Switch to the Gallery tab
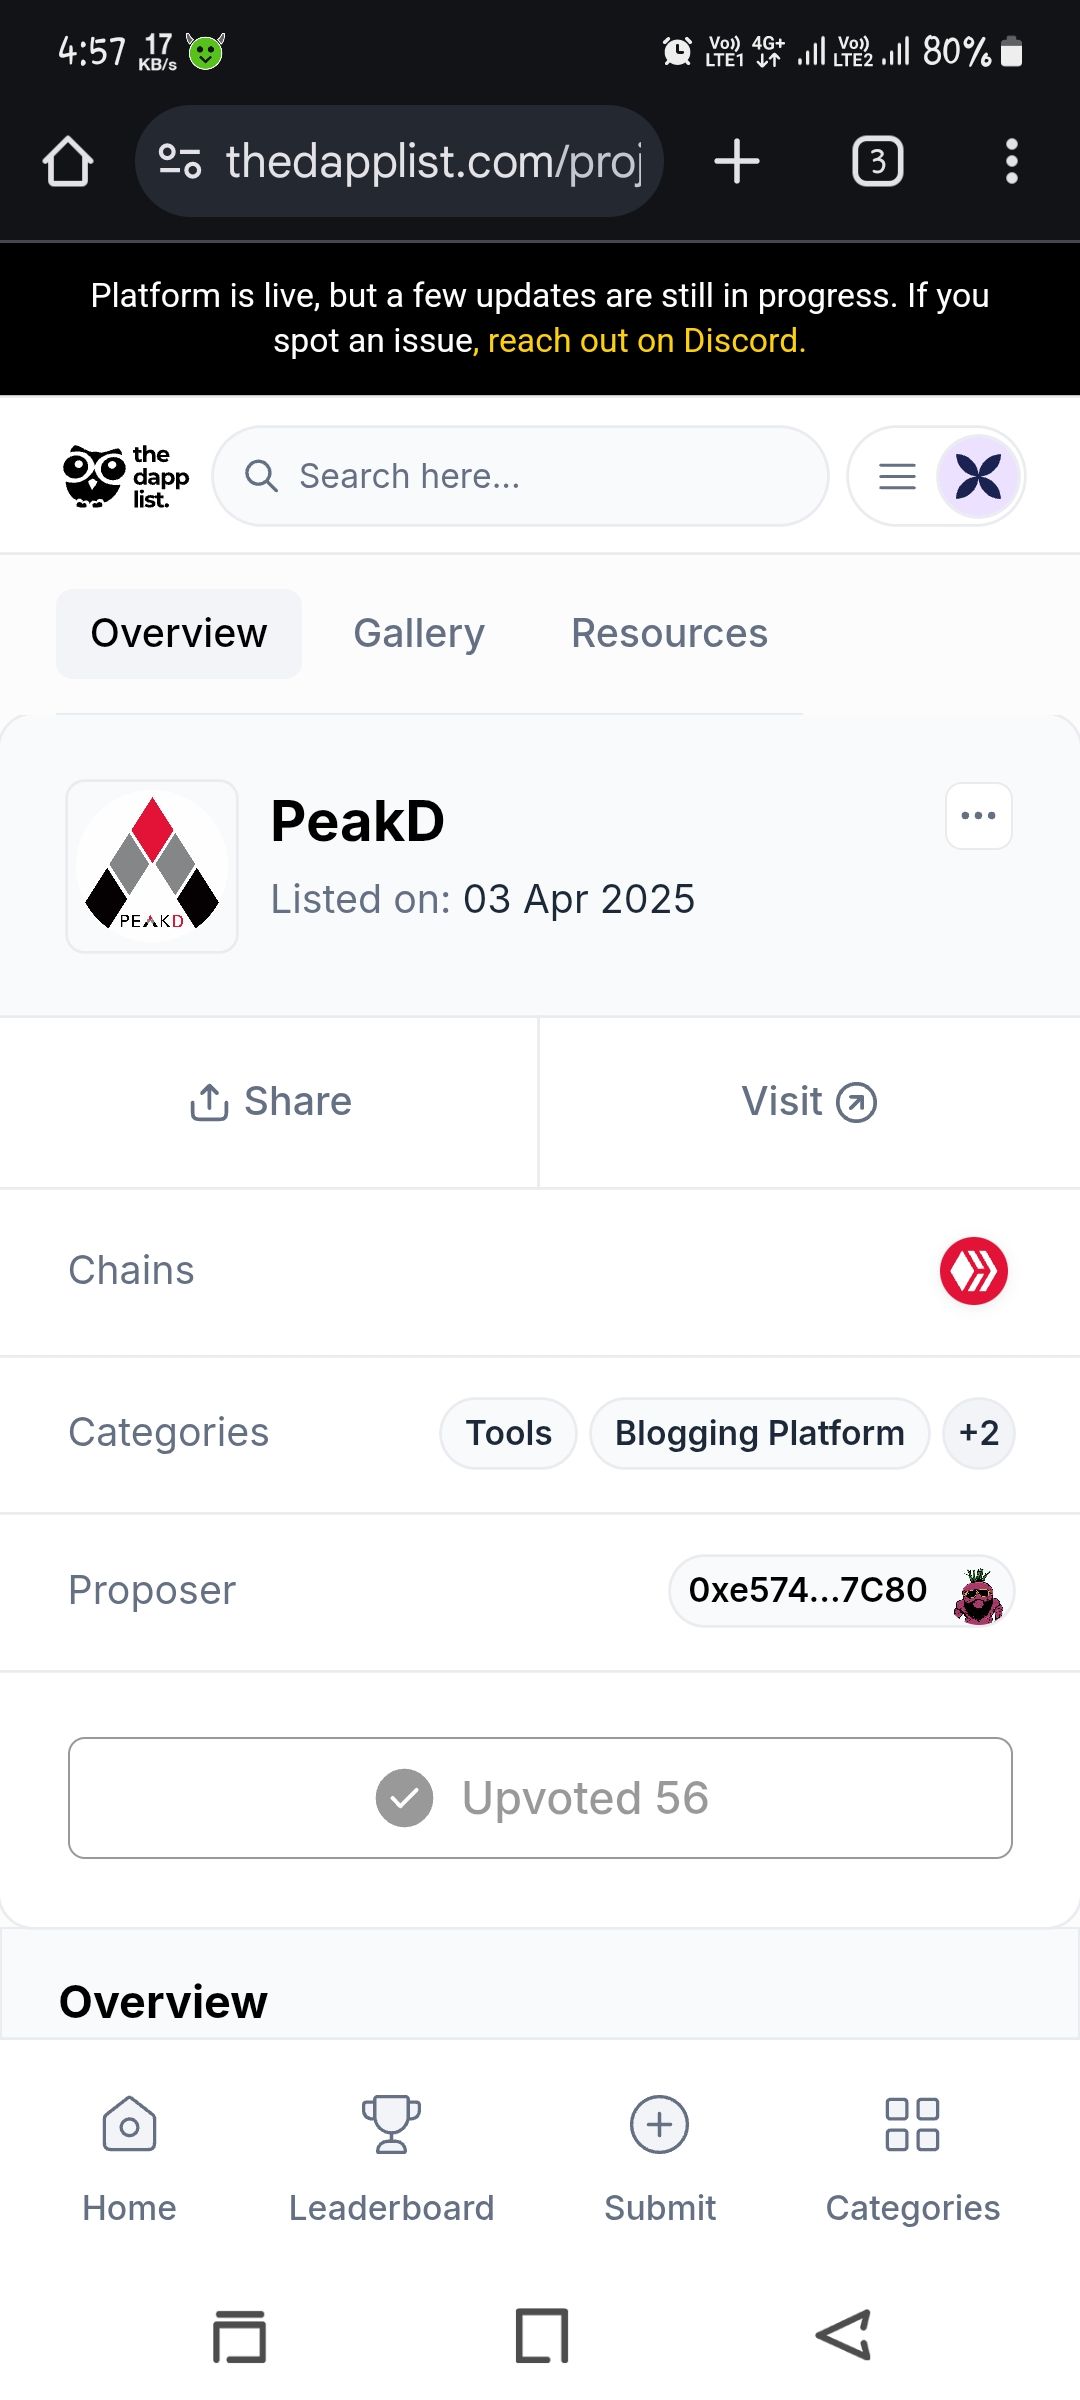Viewport: 1080px width, 2400px height. [x=419, y=634]
